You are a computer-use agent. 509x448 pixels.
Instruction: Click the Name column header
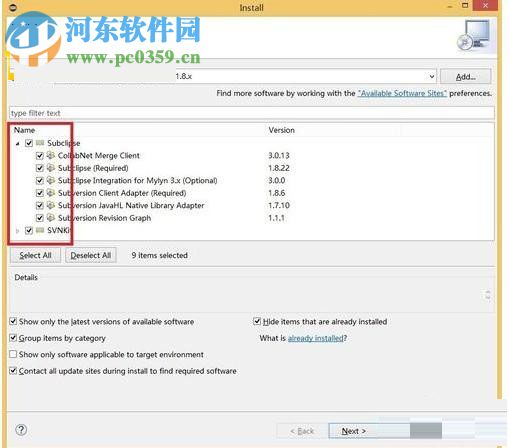click(x=24, y=130)
